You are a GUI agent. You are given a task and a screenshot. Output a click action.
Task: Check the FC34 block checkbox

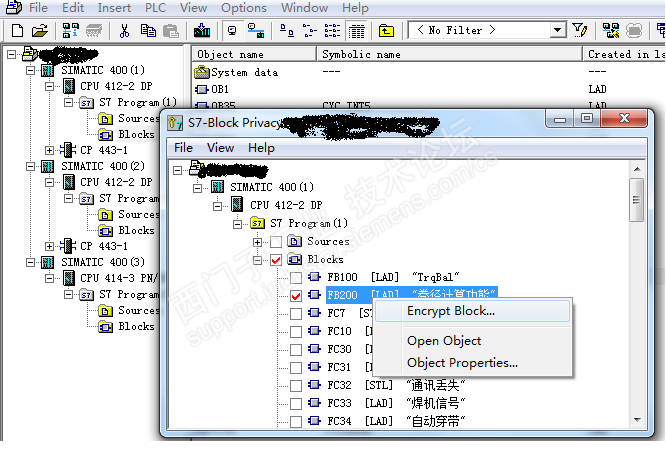pos(296,421)
